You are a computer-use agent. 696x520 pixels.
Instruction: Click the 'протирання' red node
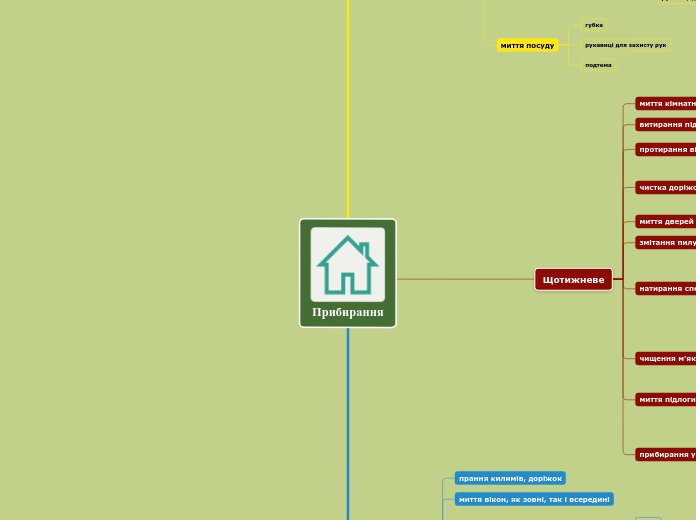coord(666,150)
